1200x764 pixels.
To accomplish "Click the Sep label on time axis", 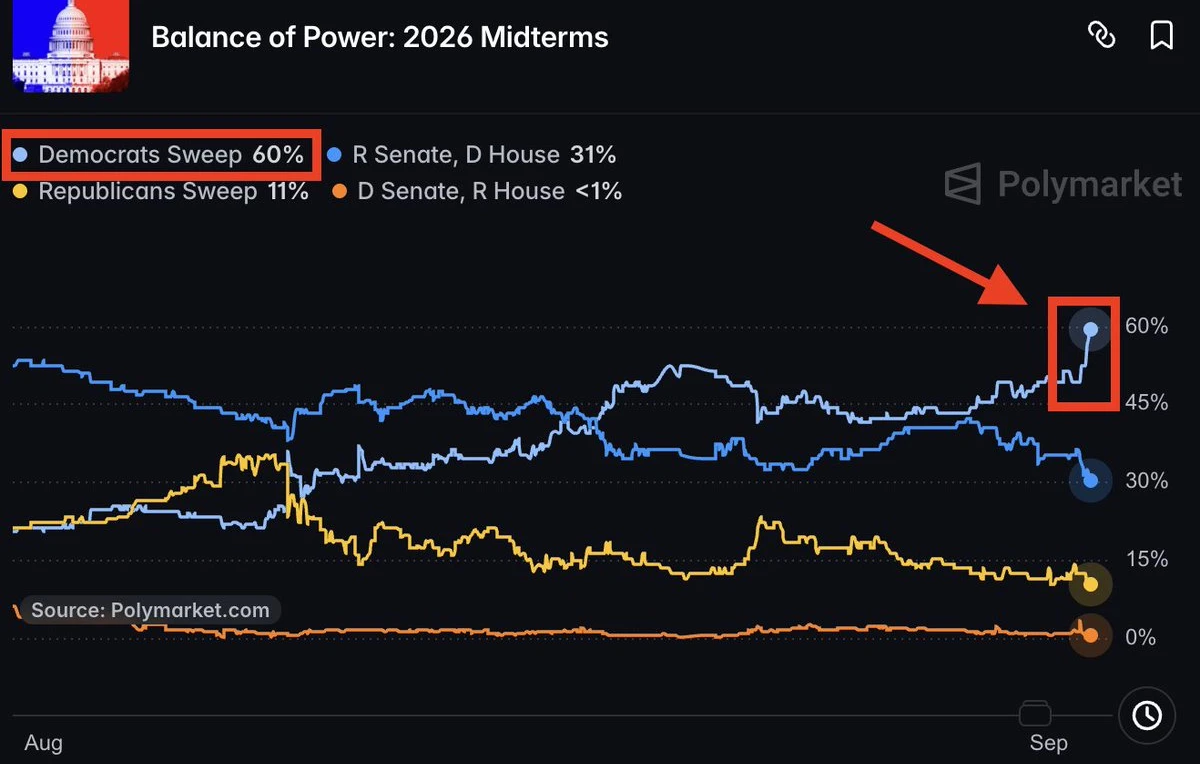I will point(1048,743).
